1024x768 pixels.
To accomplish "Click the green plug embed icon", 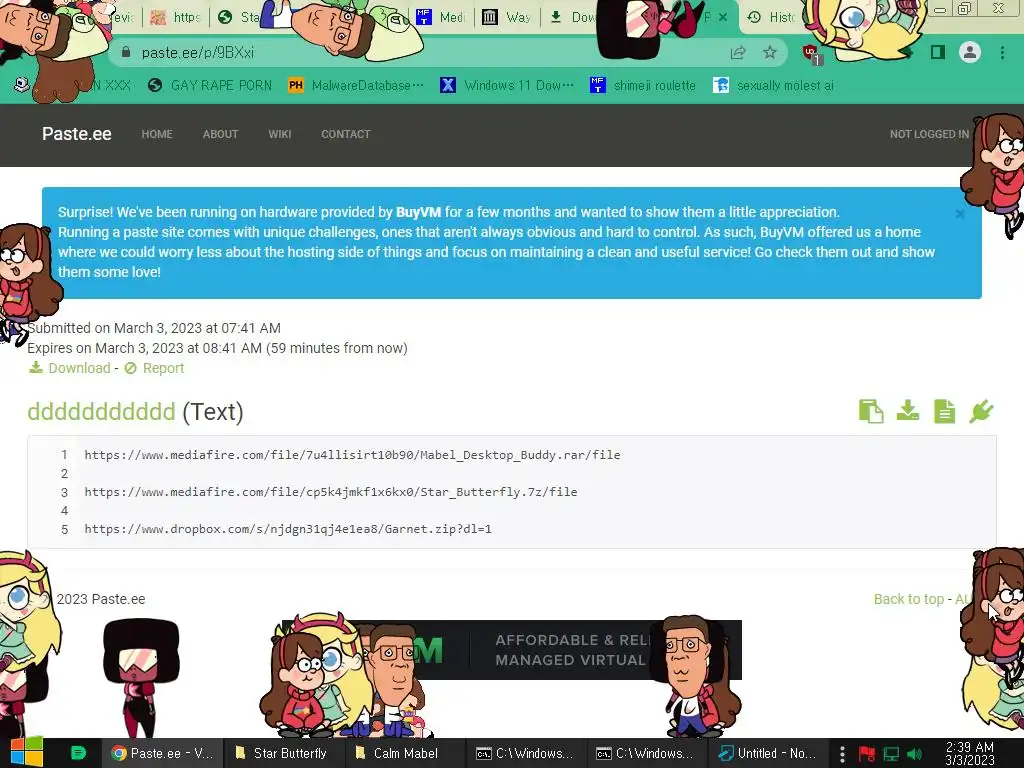I will 981,411.
